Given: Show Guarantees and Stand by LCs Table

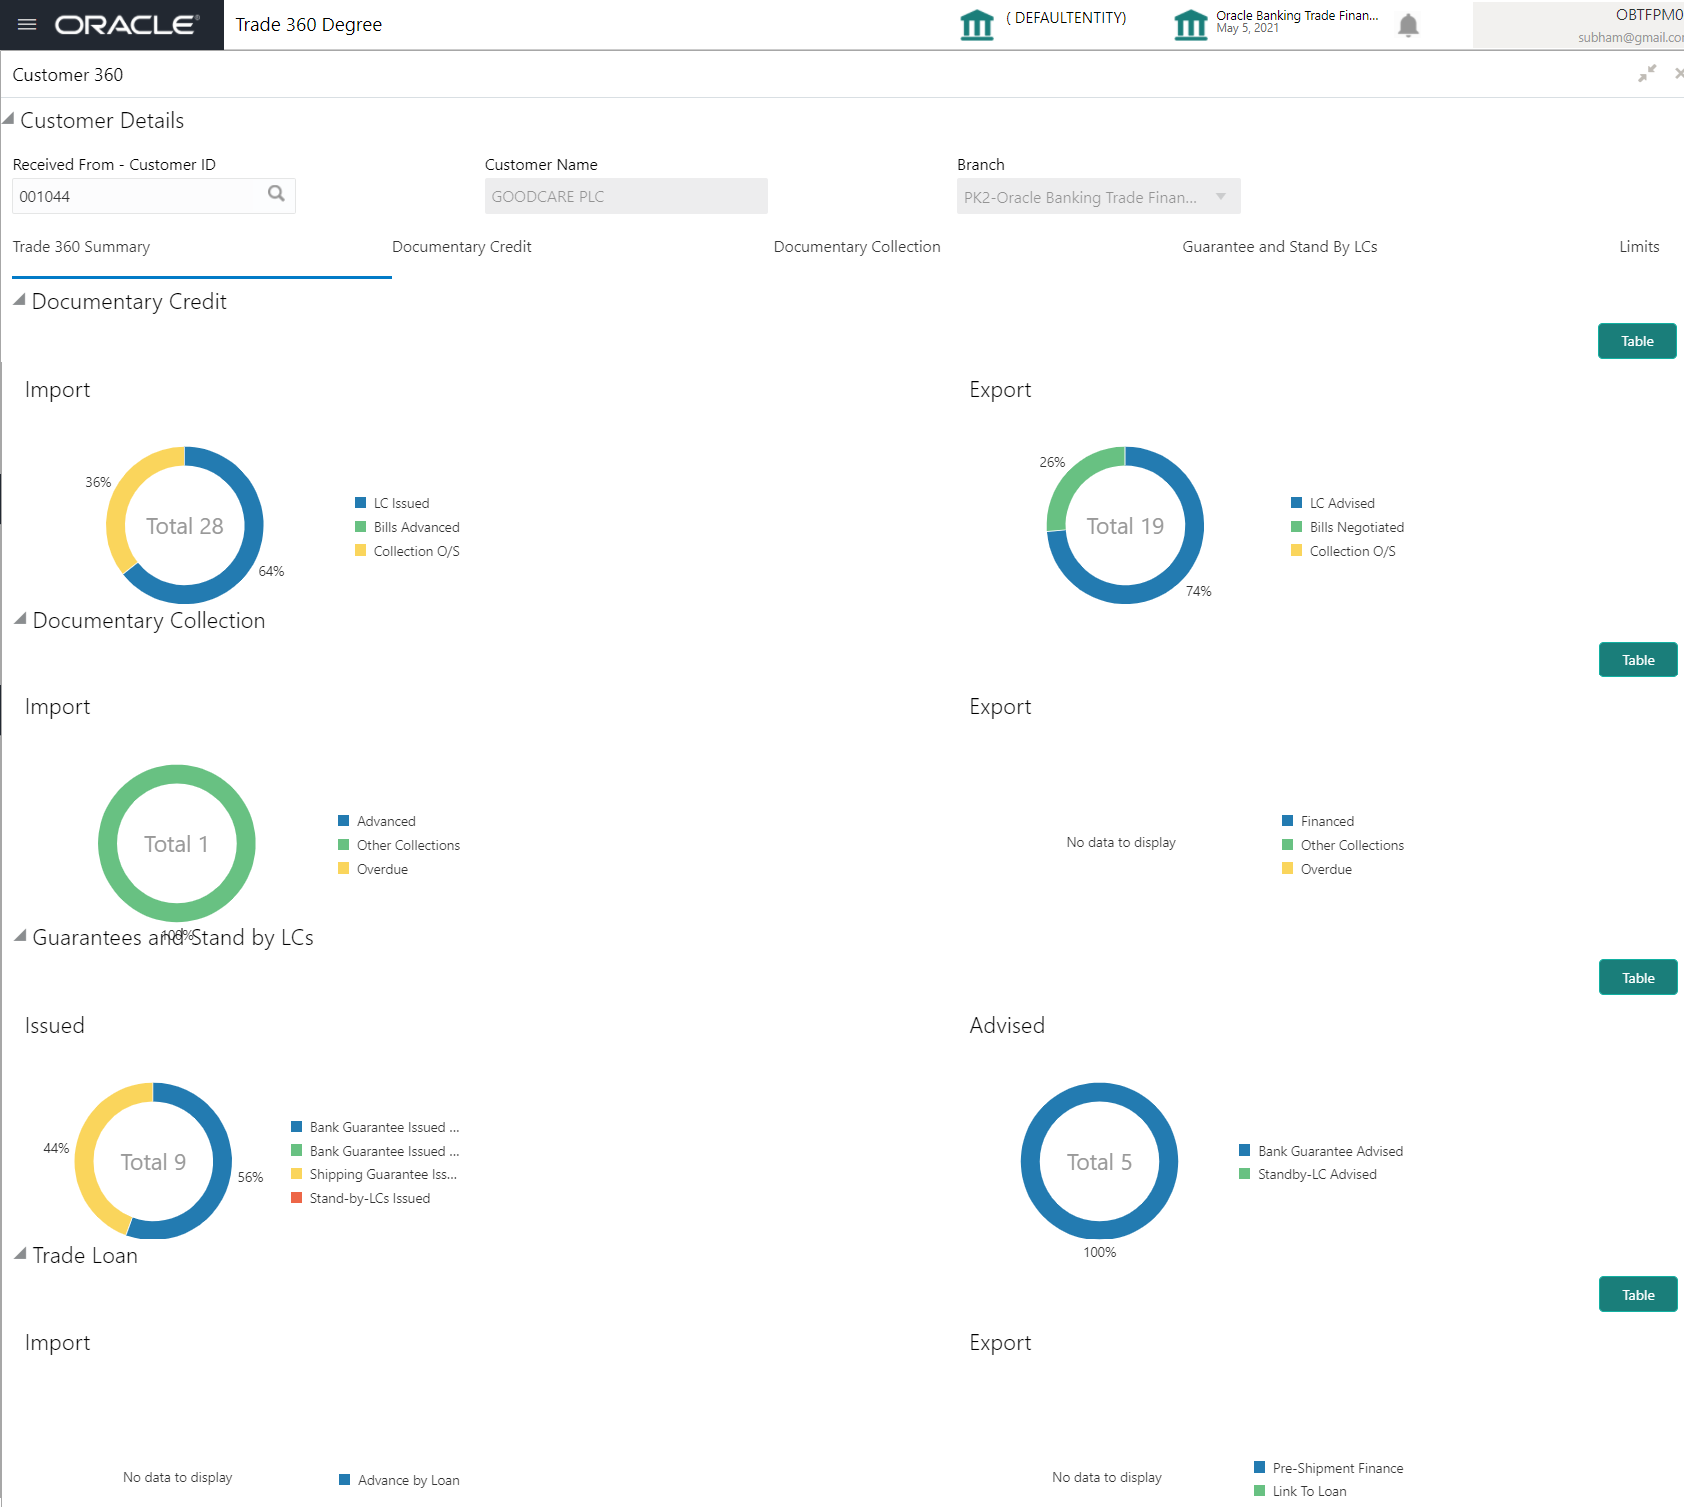Looking at the screenshot, I should pos(1638,978).
